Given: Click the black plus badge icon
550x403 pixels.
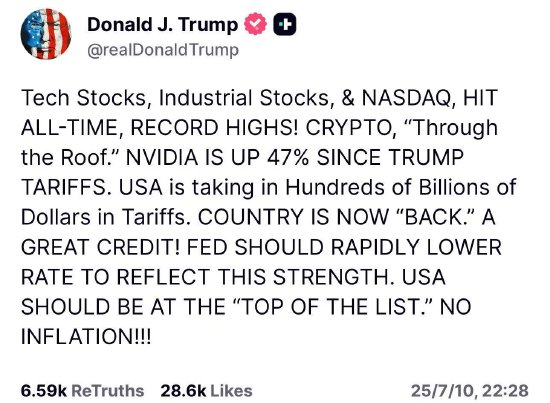Looking at the screenshot, I should pos(284,24).
